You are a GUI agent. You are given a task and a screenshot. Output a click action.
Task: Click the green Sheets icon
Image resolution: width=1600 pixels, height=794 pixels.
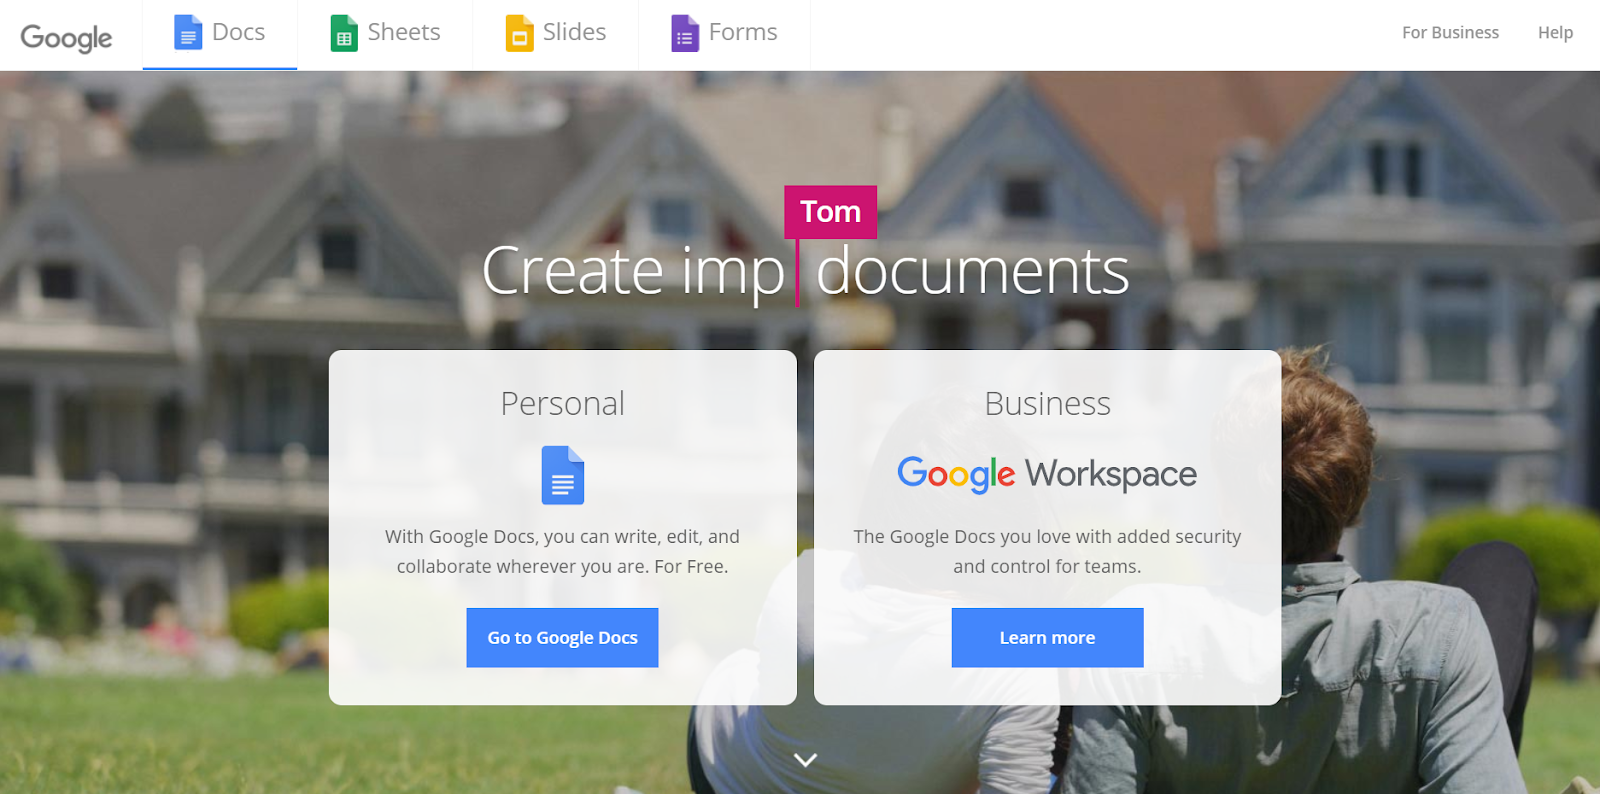click(x=344, y=33)
